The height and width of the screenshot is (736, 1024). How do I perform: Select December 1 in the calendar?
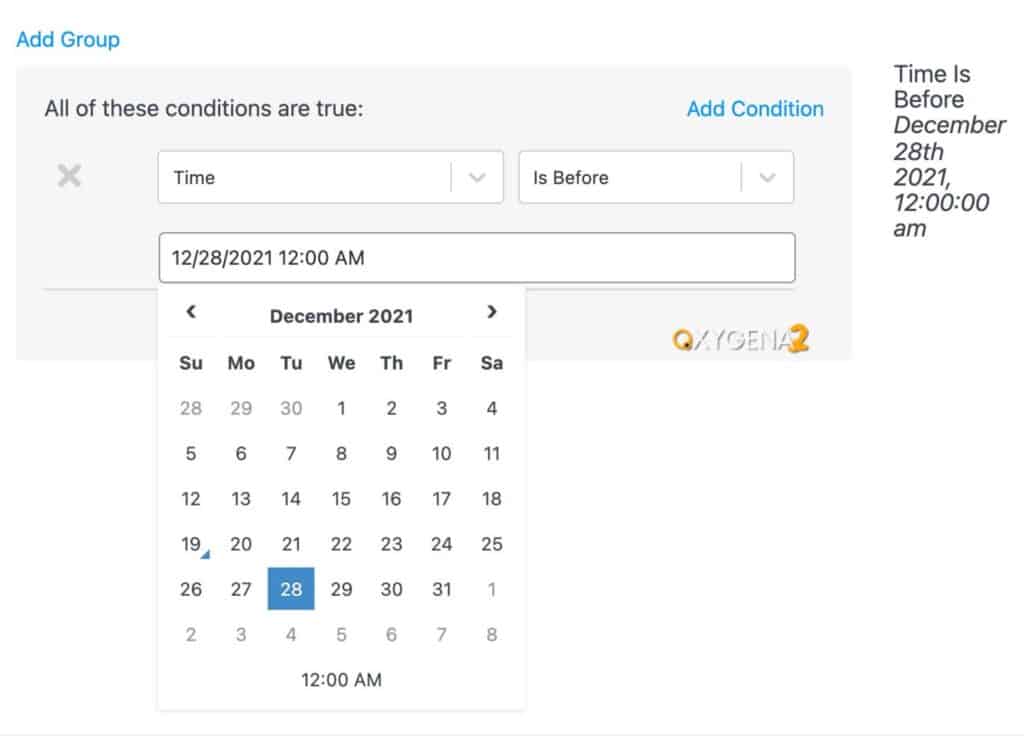[x=341, y=408]
